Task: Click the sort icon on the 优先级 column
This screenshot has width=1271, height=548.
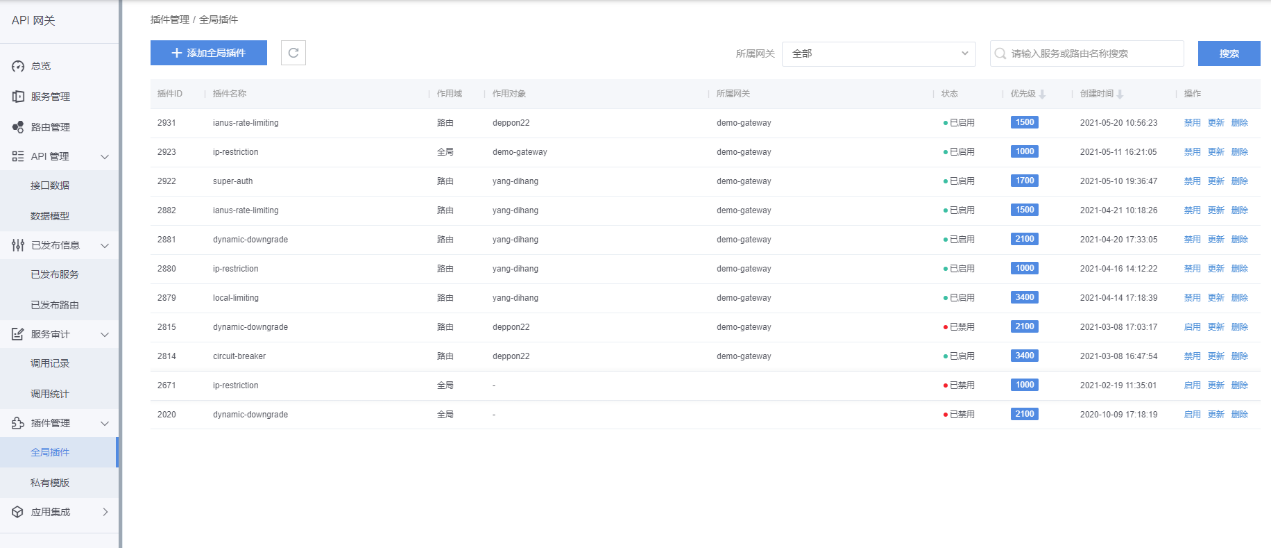Action: (x=1042, y=94)
